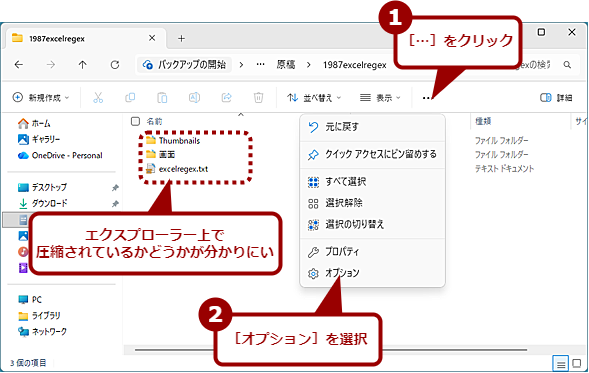Open the 表示 view dropdown
Viewport: 589px width, 373px height.
pos(380,98)
